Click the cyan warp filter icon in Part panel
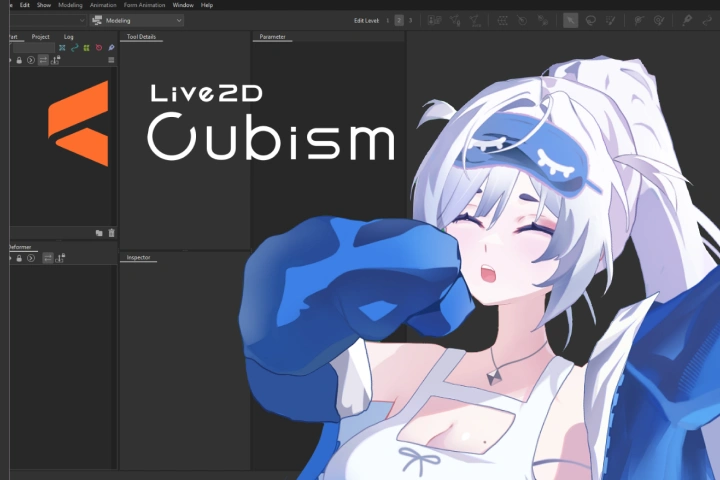720x480 pixels. [x=62, y=47]
